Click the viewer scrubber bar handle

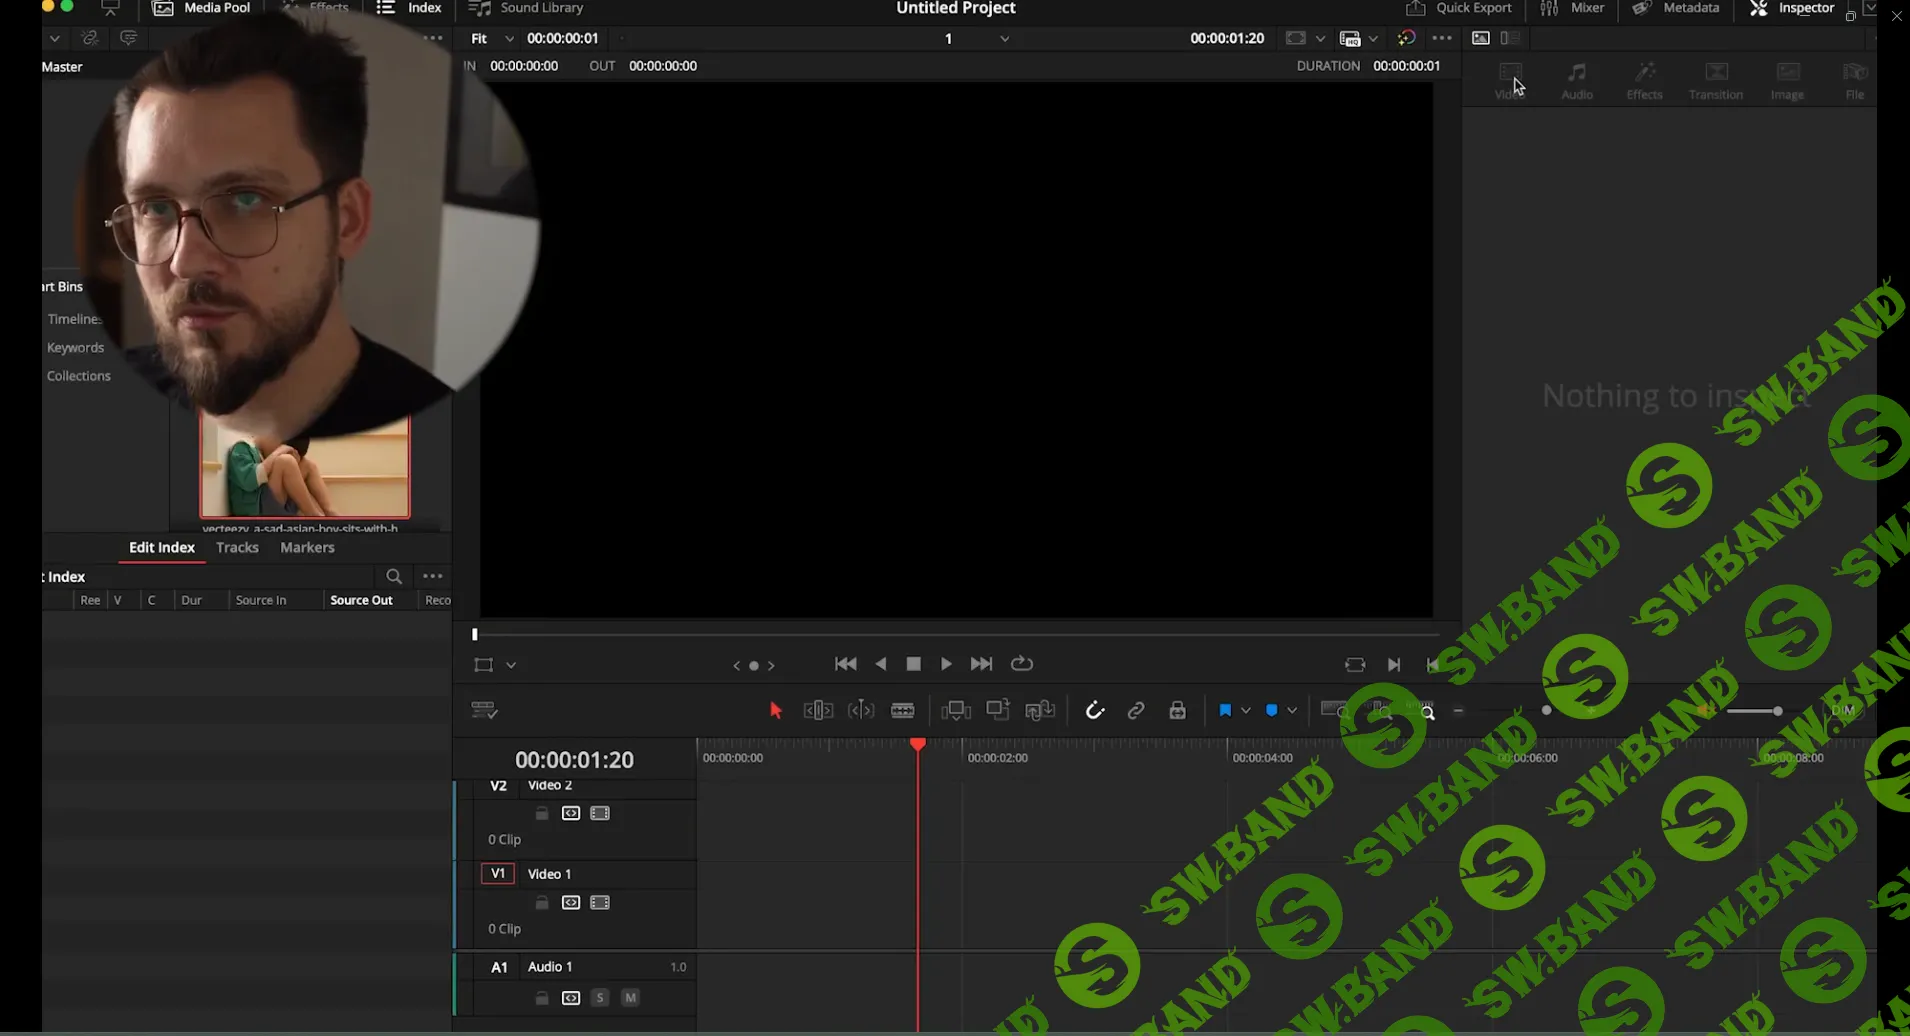[475, 634]
